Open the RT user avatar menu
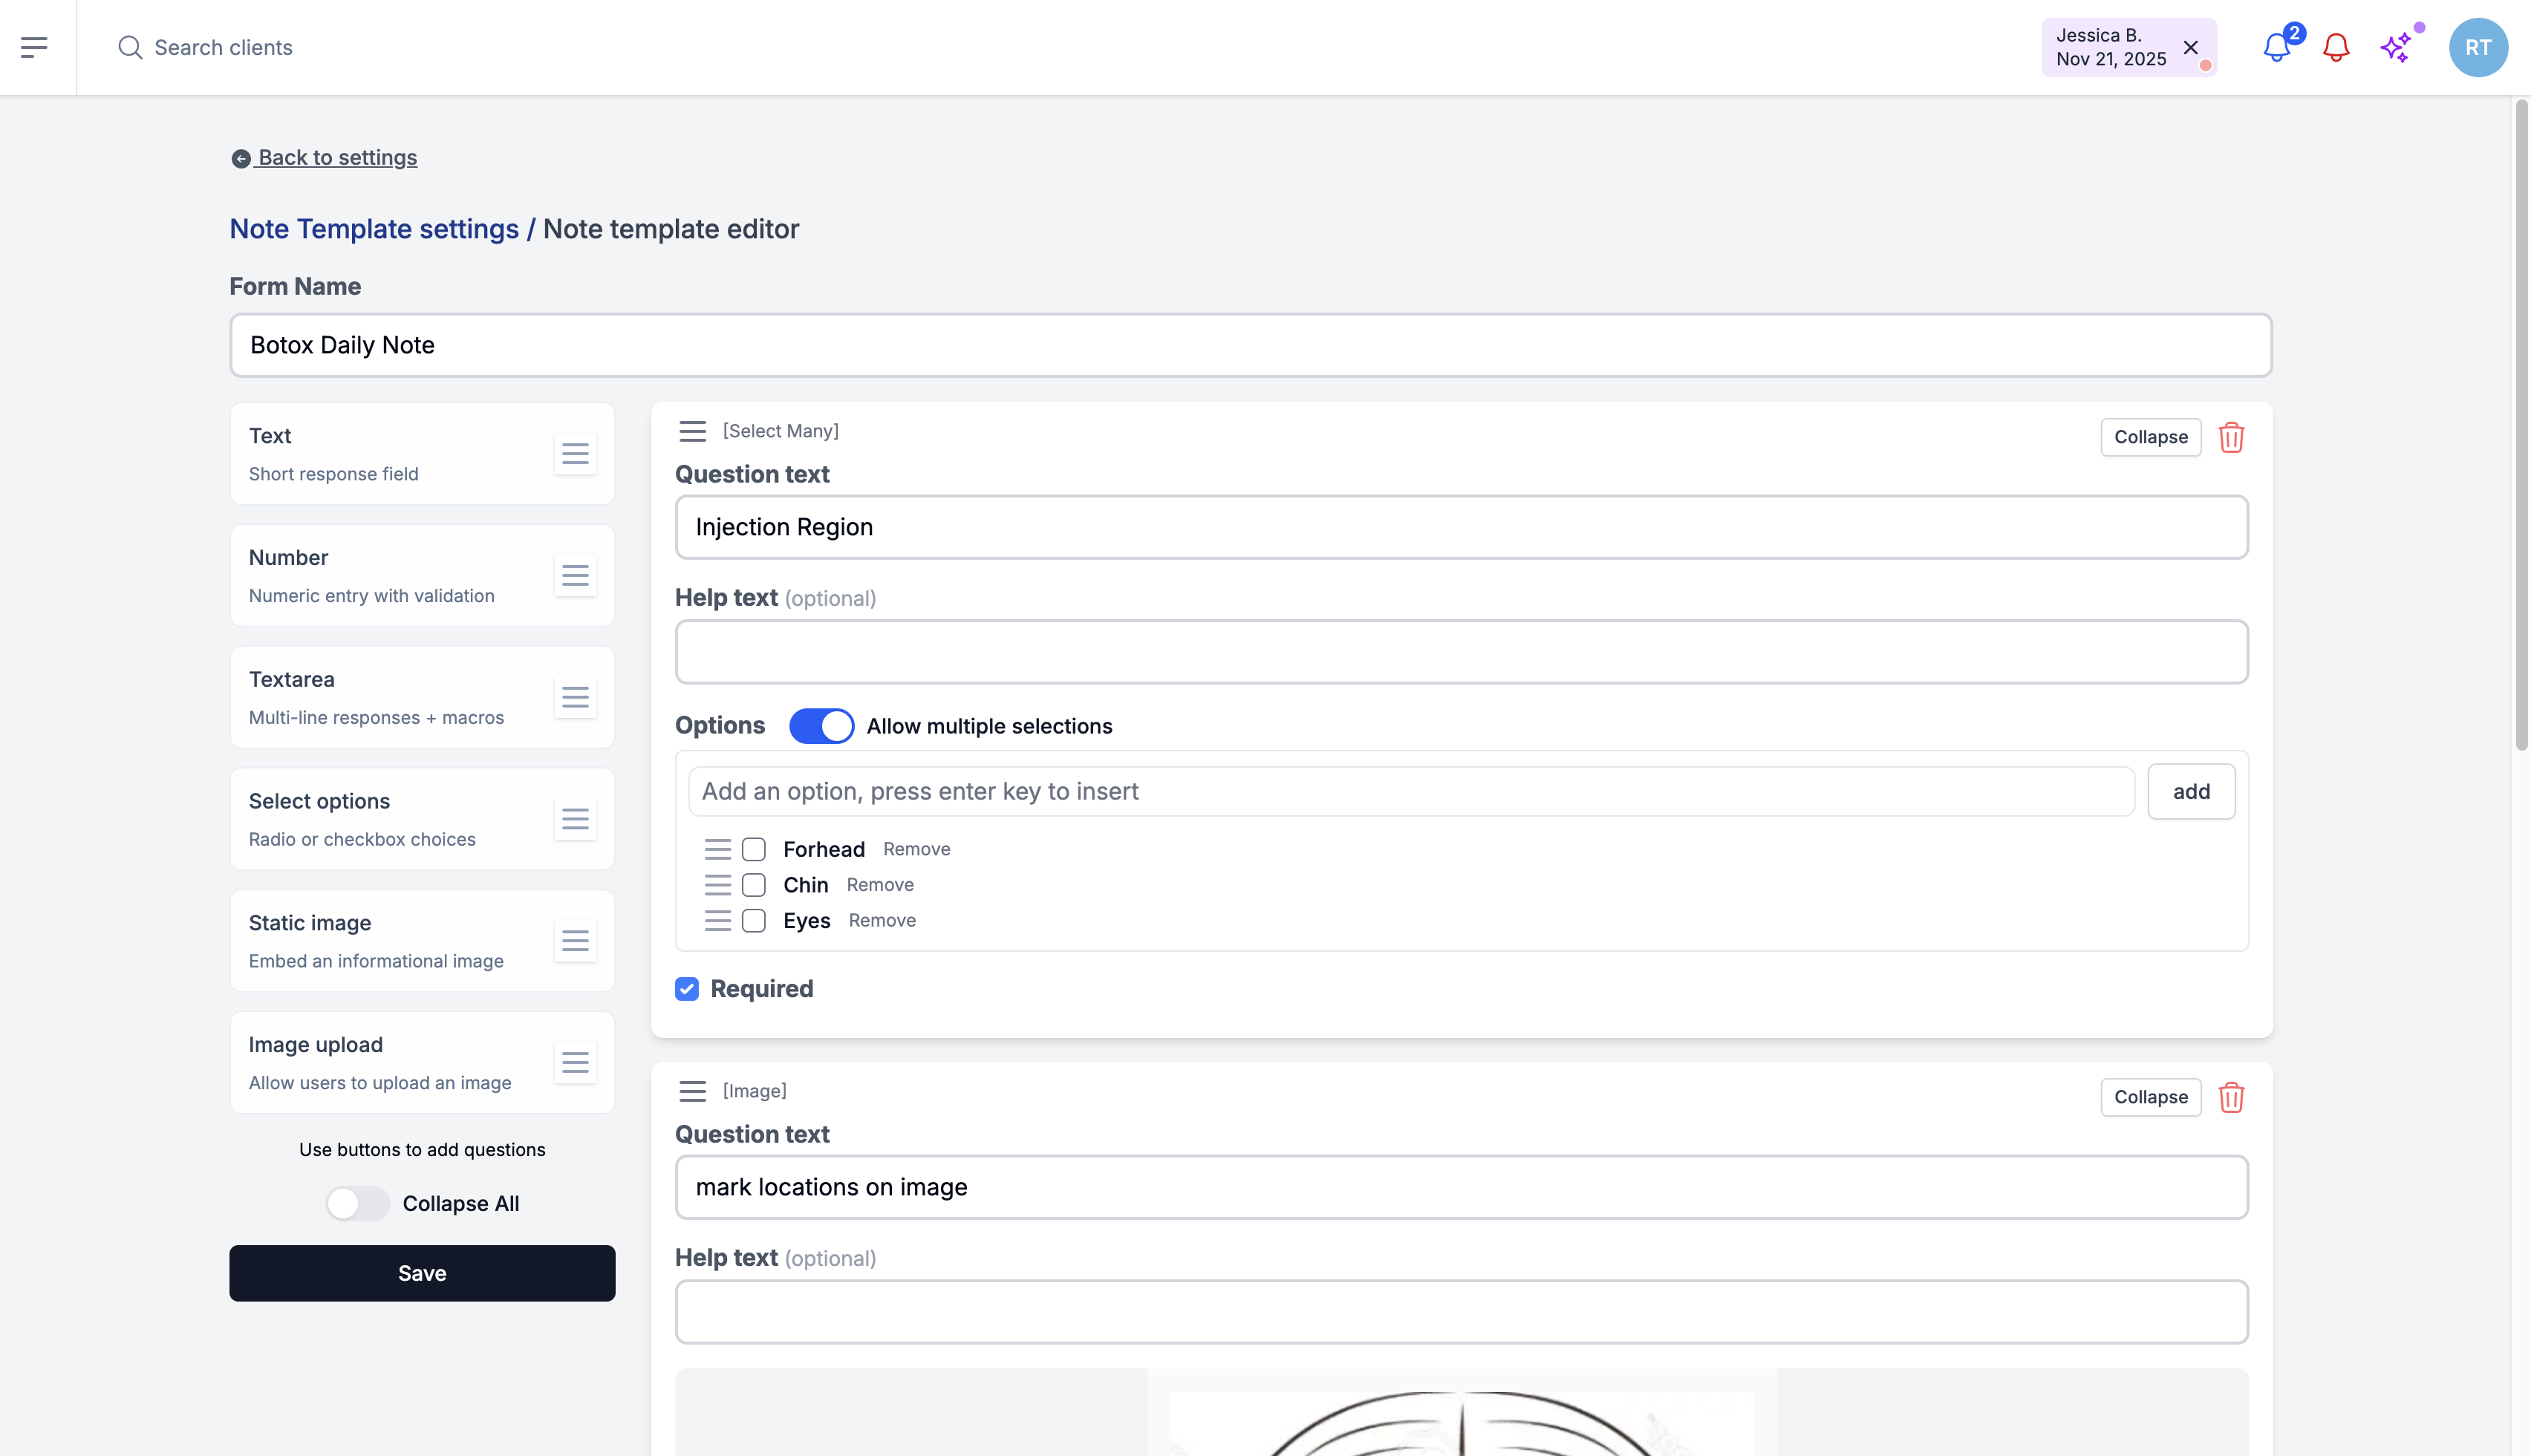 point(2477,47)
